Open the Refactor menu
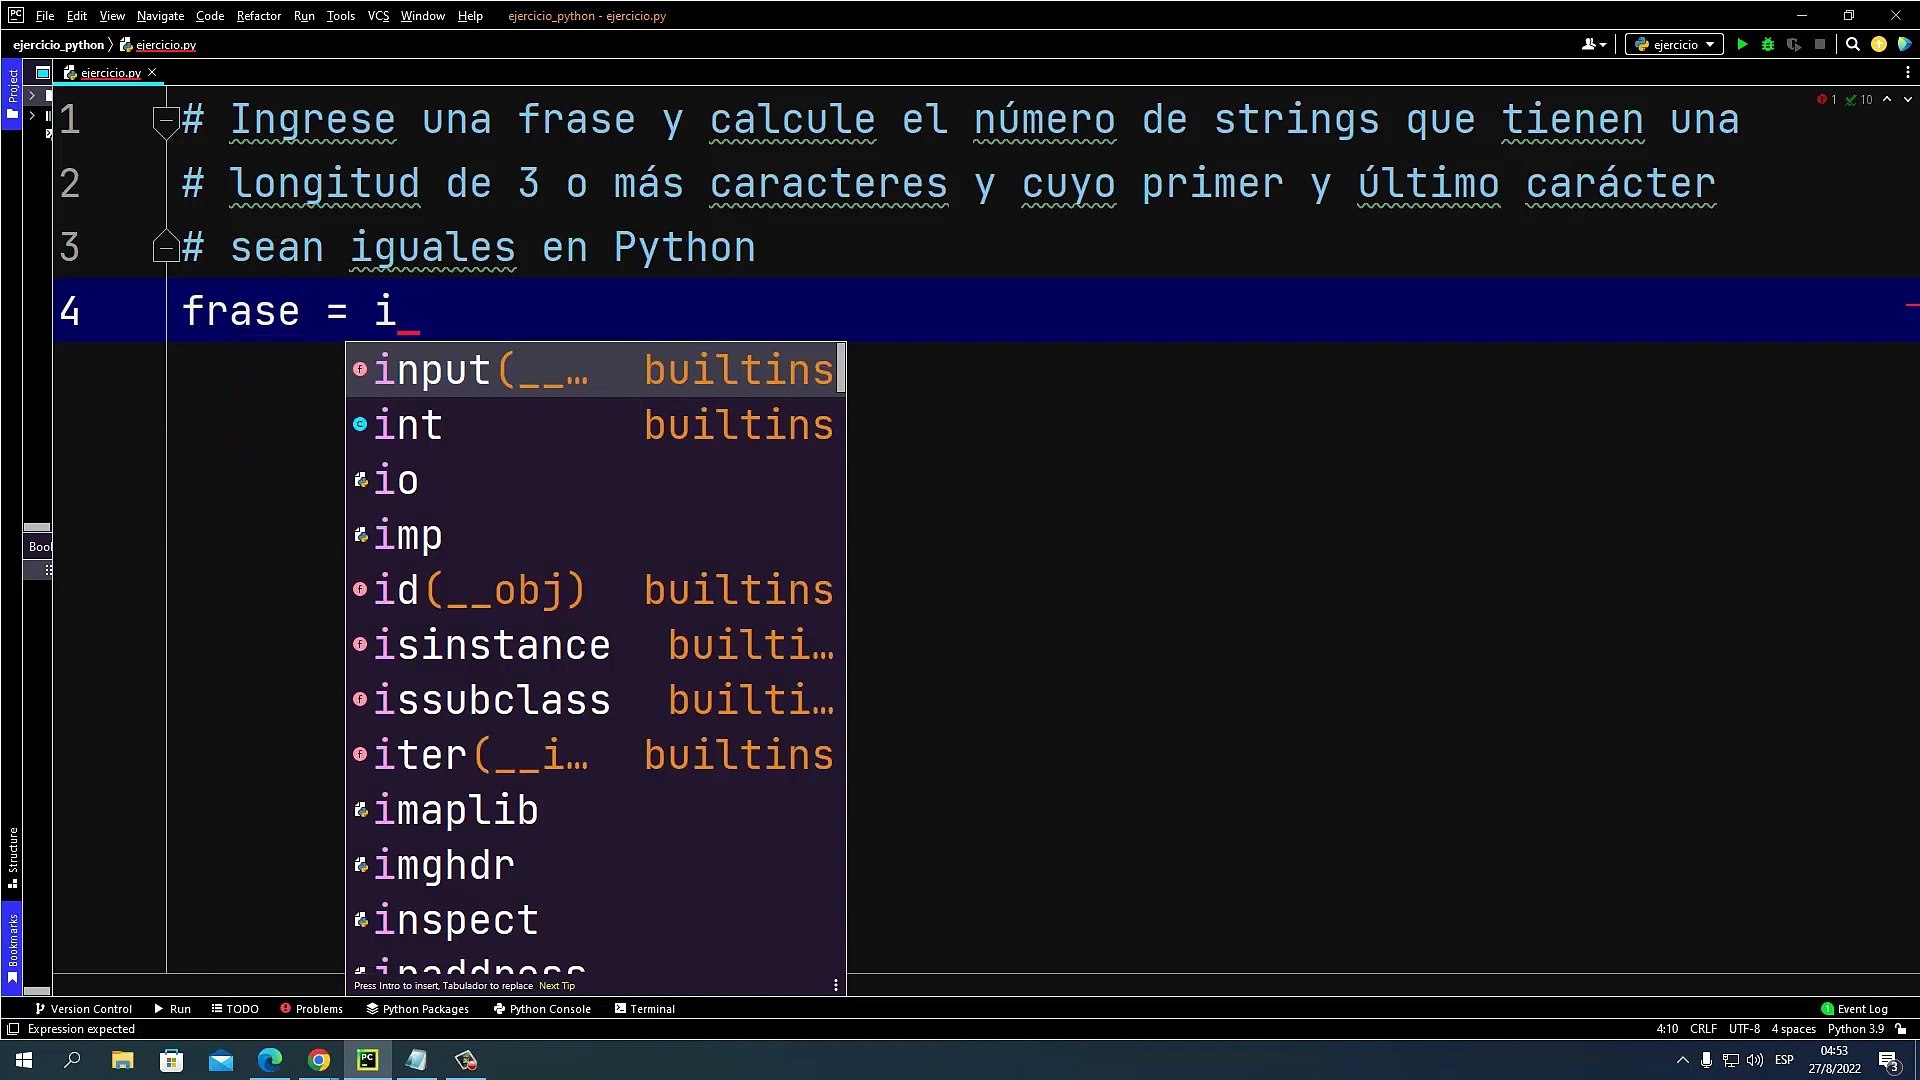The width and height of the screenshot is (1920, 1080). pyautogui.click(x=258, y=15)
